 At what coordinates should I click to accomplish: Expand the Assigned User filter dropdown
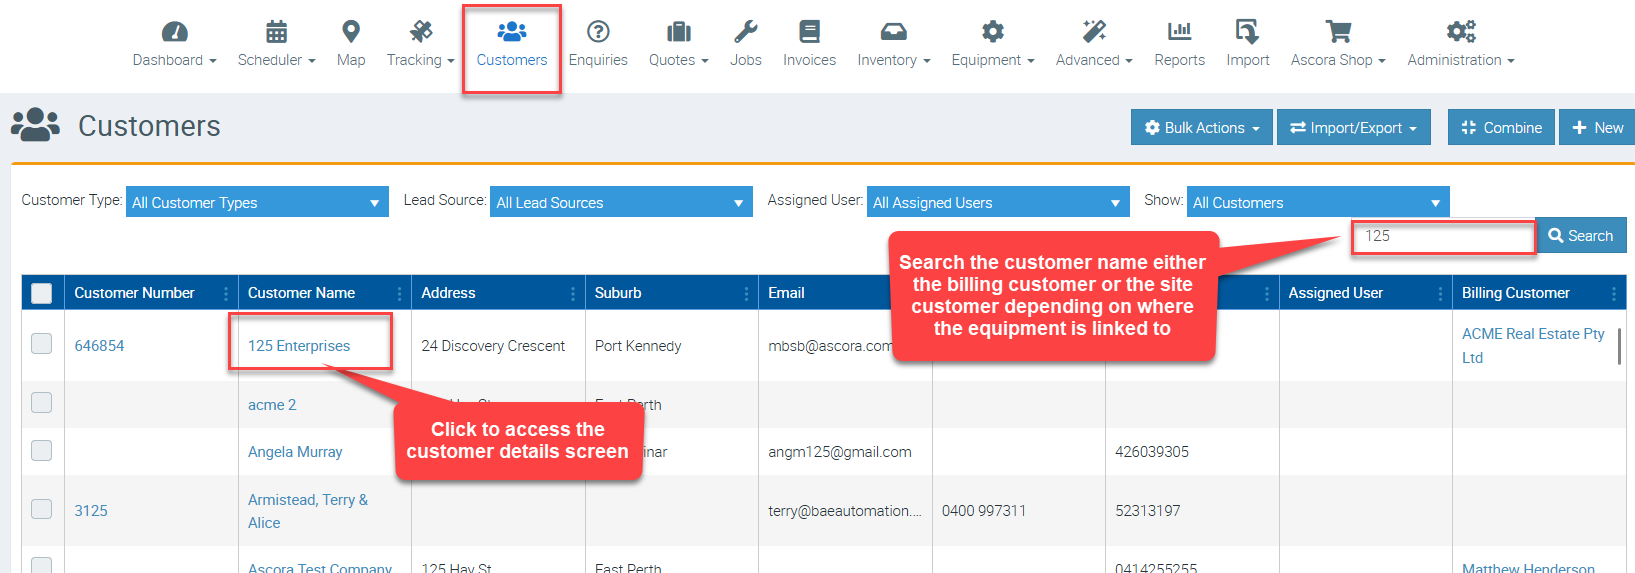[997, 202]
